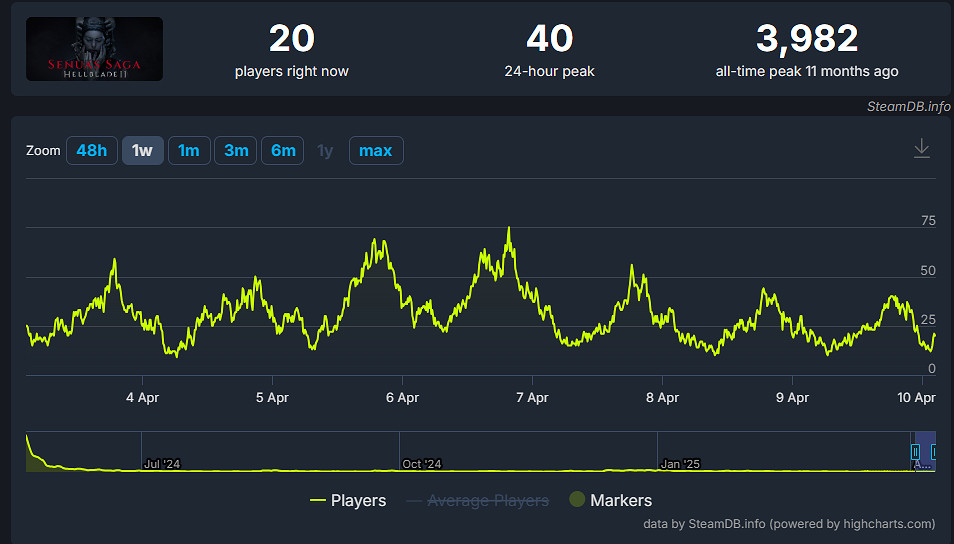Switch the chart zoom to 1m

188,151
